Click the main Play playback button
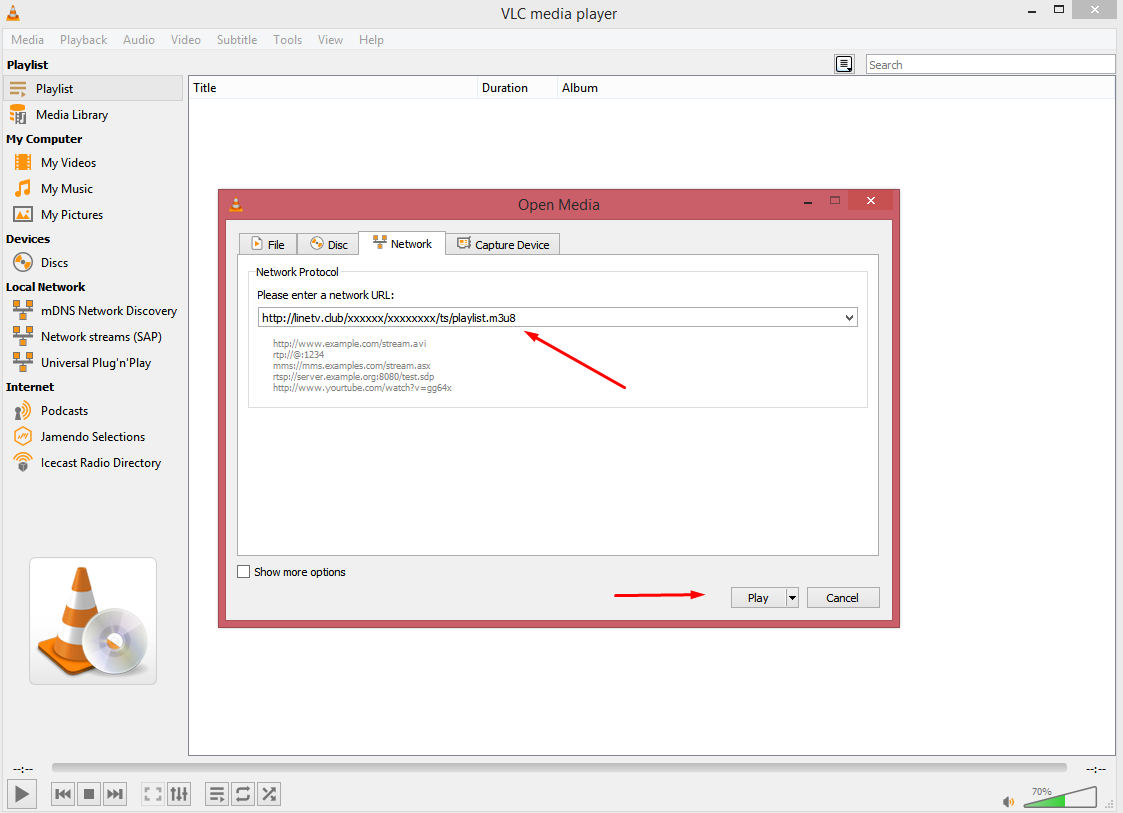Image resolution: width=1123 pixels, height=813 pixels. coord(21,794)
